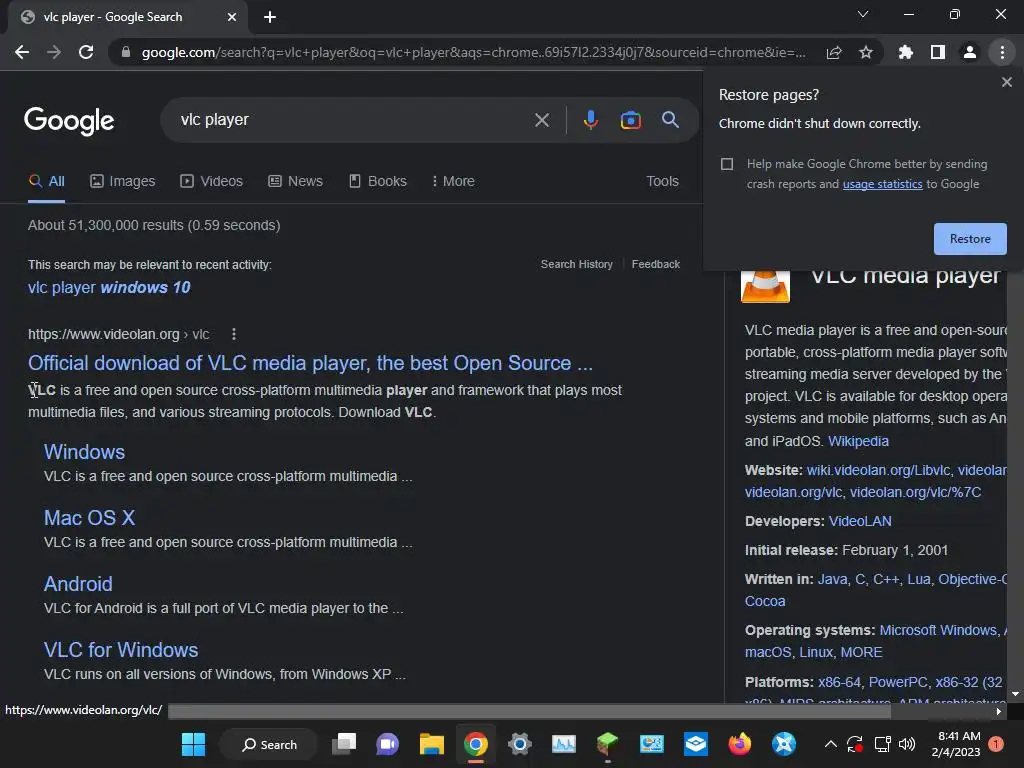Open Firefox from the taskbar
The height and width of the screenshot is (768, 1024).
[x=740, y=744]
